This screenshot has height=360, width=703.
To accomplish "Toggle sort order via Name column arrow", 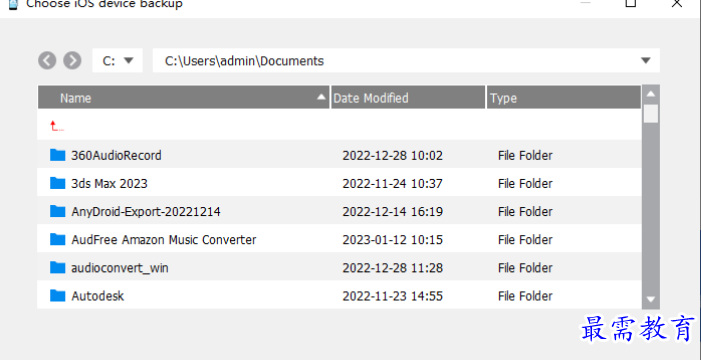I will [321, 97].
